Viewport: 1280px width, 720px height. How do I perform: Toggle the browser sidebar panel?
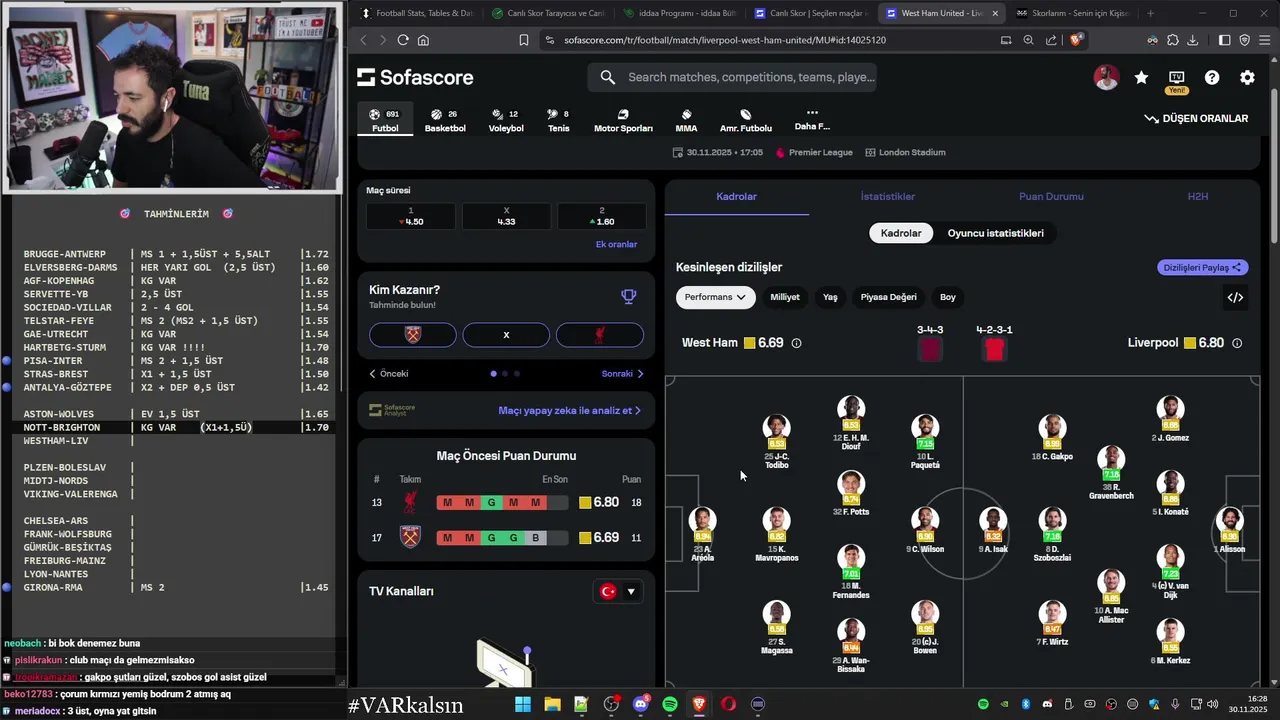point(1224,40)
